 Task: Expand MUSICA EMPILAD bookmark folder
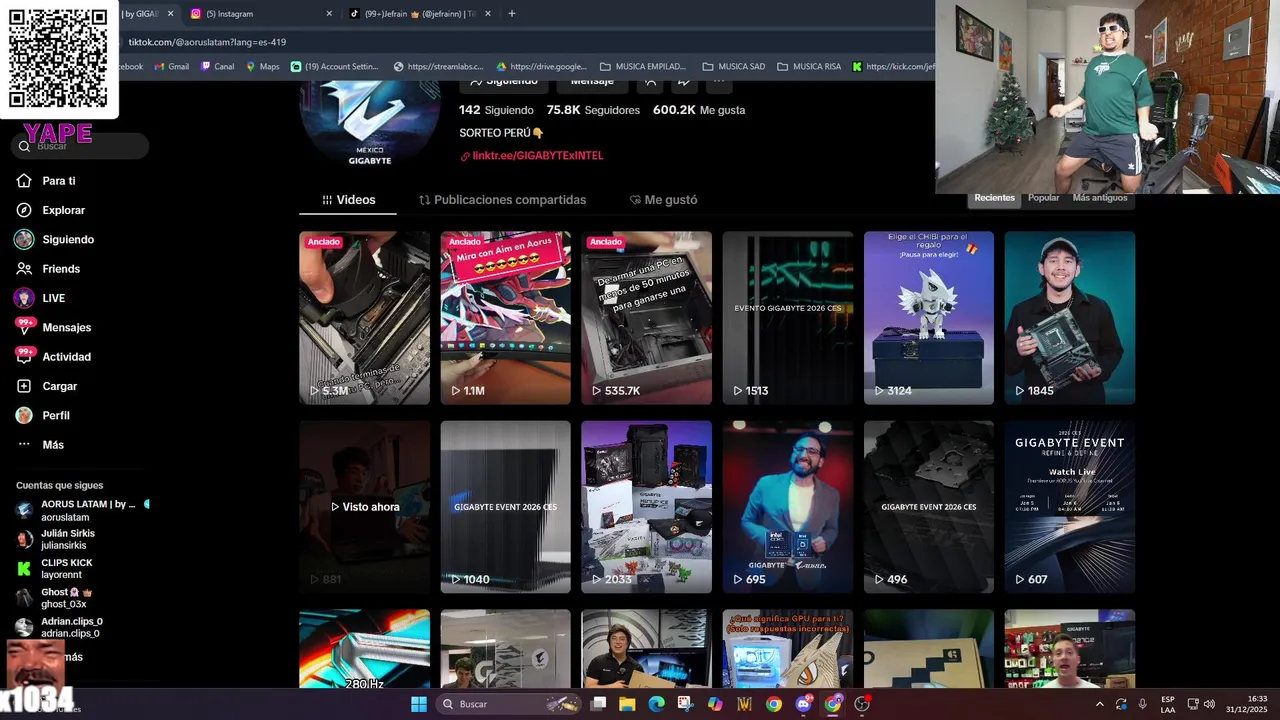tap(642, 67)
